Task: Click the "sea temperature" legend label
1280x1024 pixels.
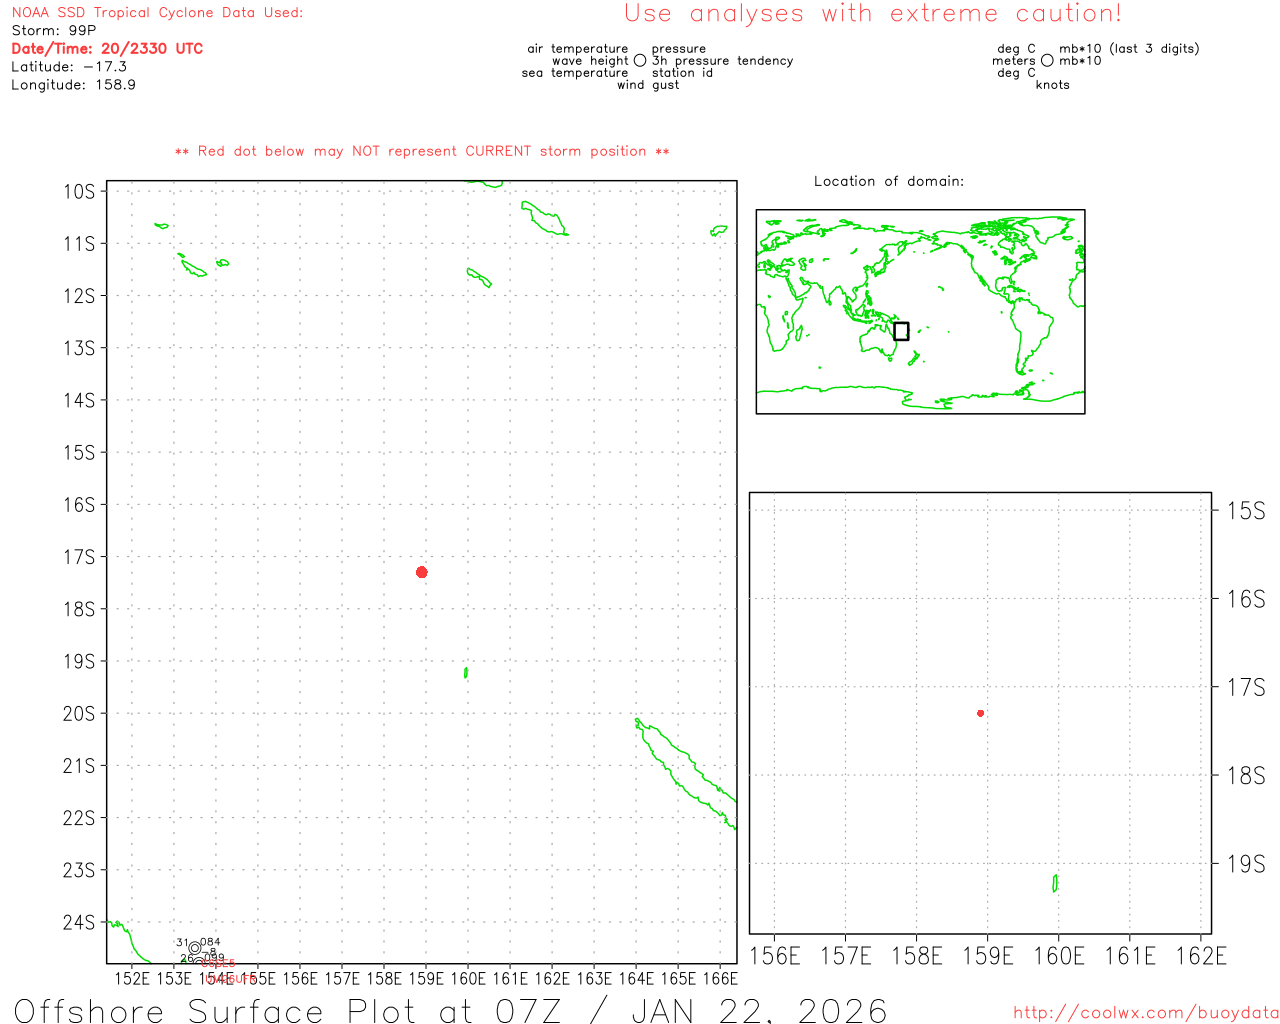Action: (575, 73)
